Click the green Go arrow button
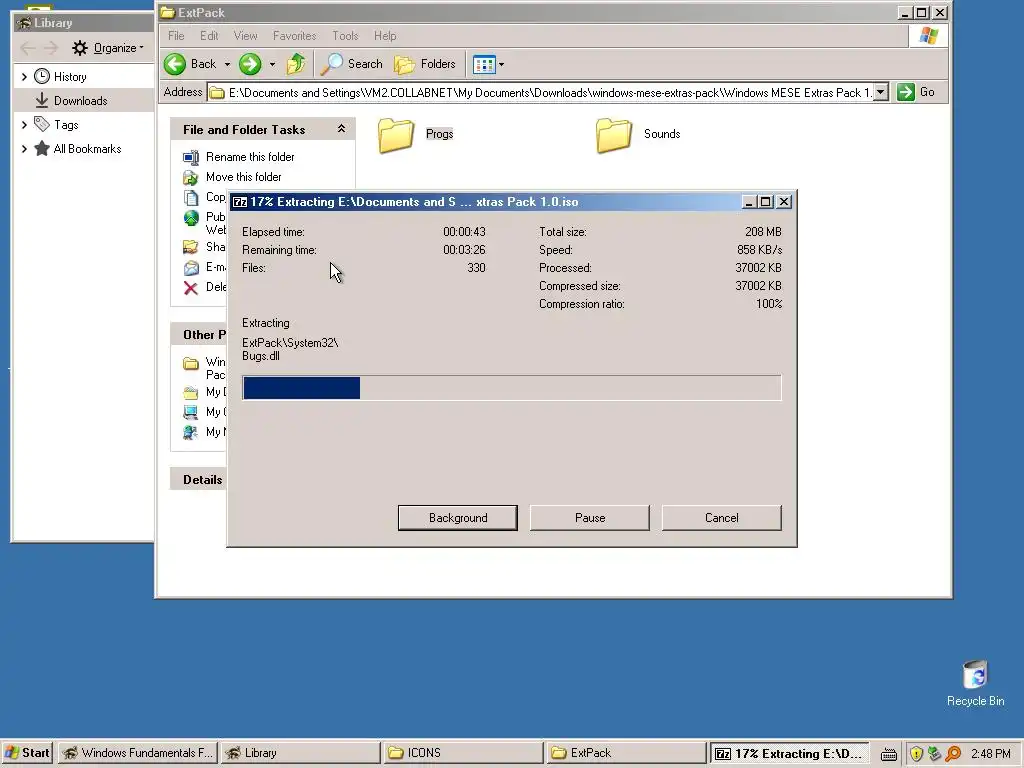The image size is (1024, 768). tap(906, 92)
